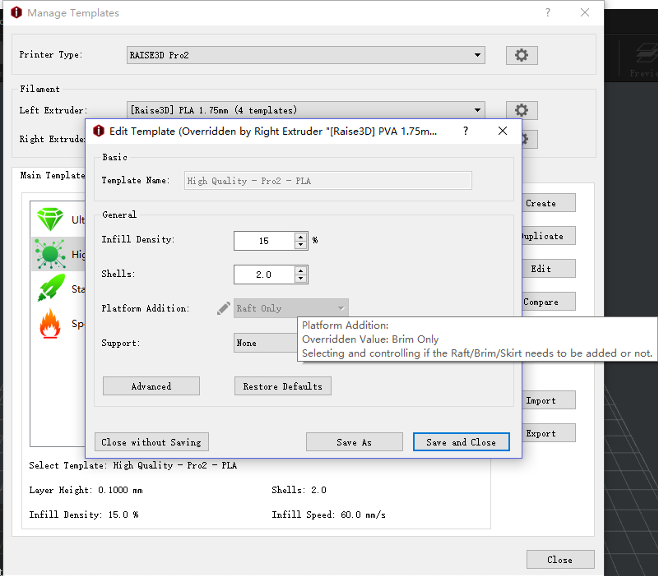Screen dimensions: 658x576
Task: Click Restore Defaults
Action: [283, 386]
